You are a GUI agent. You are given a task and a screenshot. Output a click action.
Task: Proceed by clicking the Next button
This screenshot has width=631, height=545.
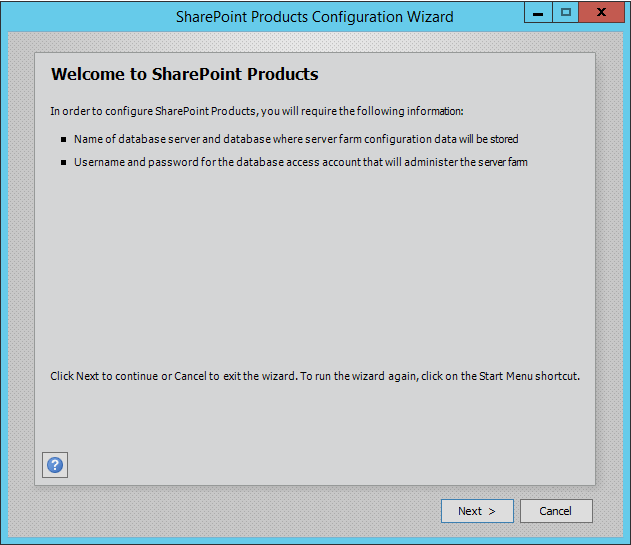(477, 511)
